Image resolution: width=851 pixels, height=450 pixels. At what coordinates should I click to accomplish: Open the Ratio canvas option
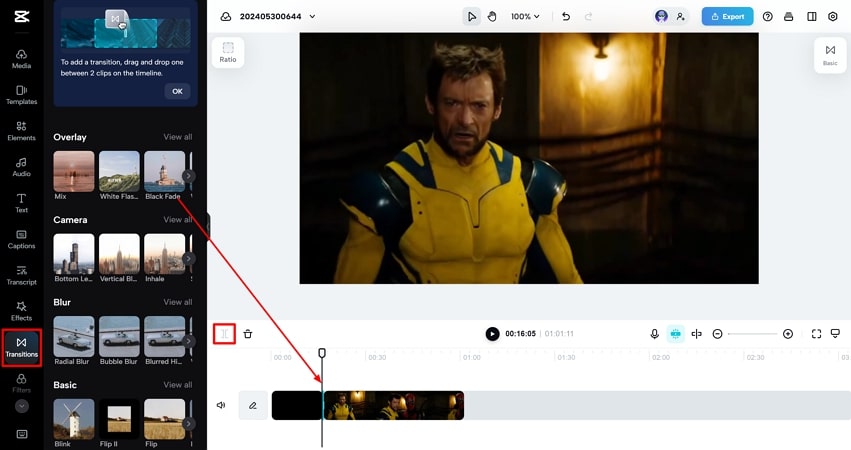228,52
